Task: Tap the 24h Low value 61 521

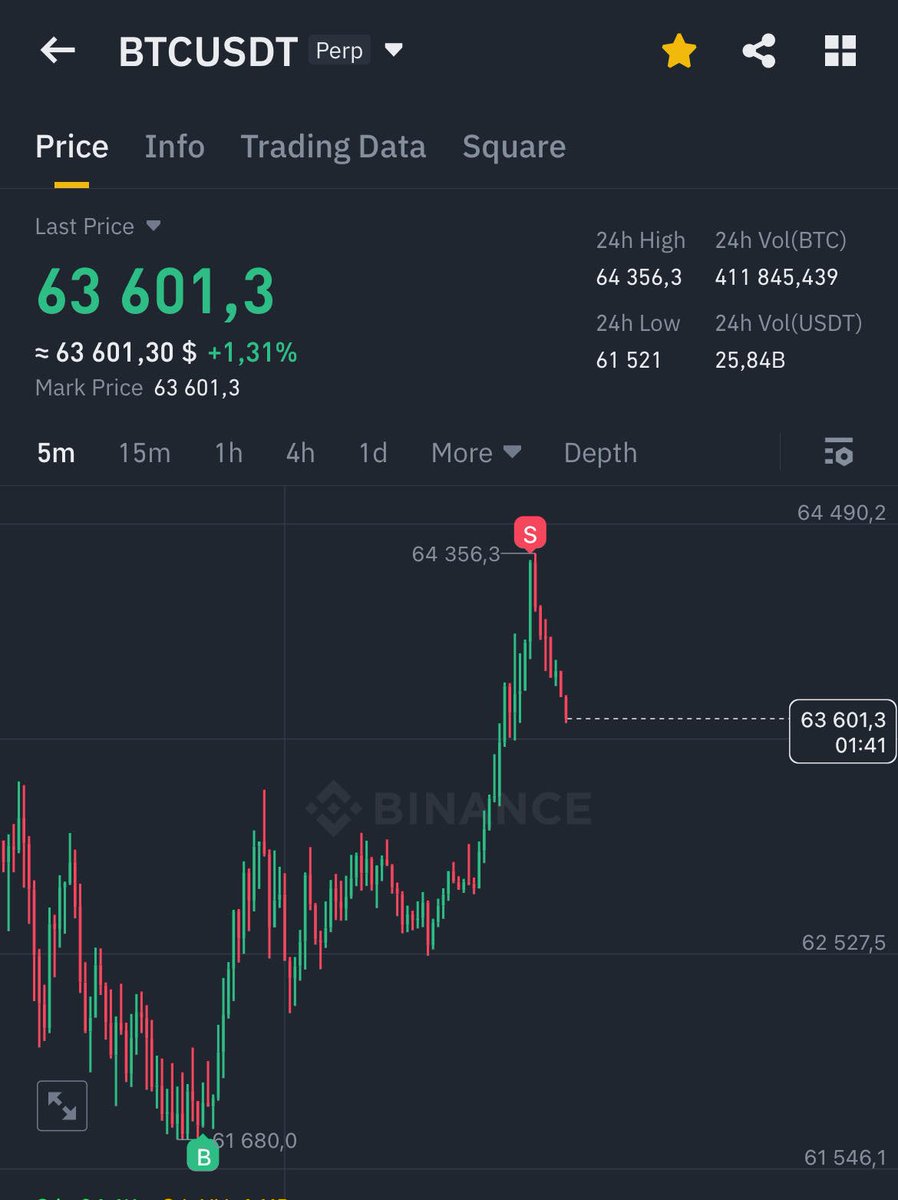Action: point(629,360)
